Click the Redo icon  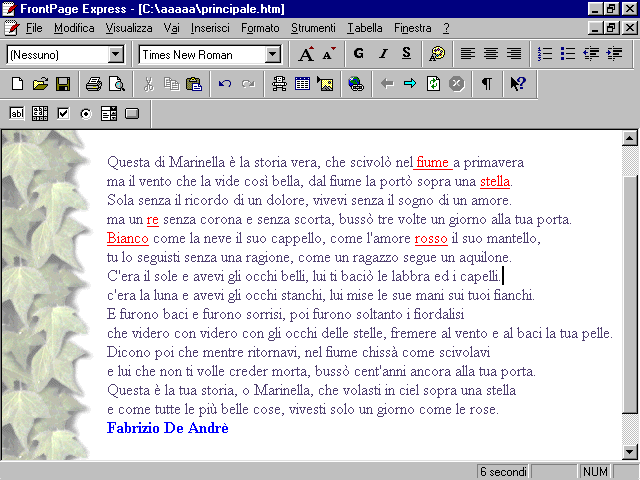tap(248, 84)
